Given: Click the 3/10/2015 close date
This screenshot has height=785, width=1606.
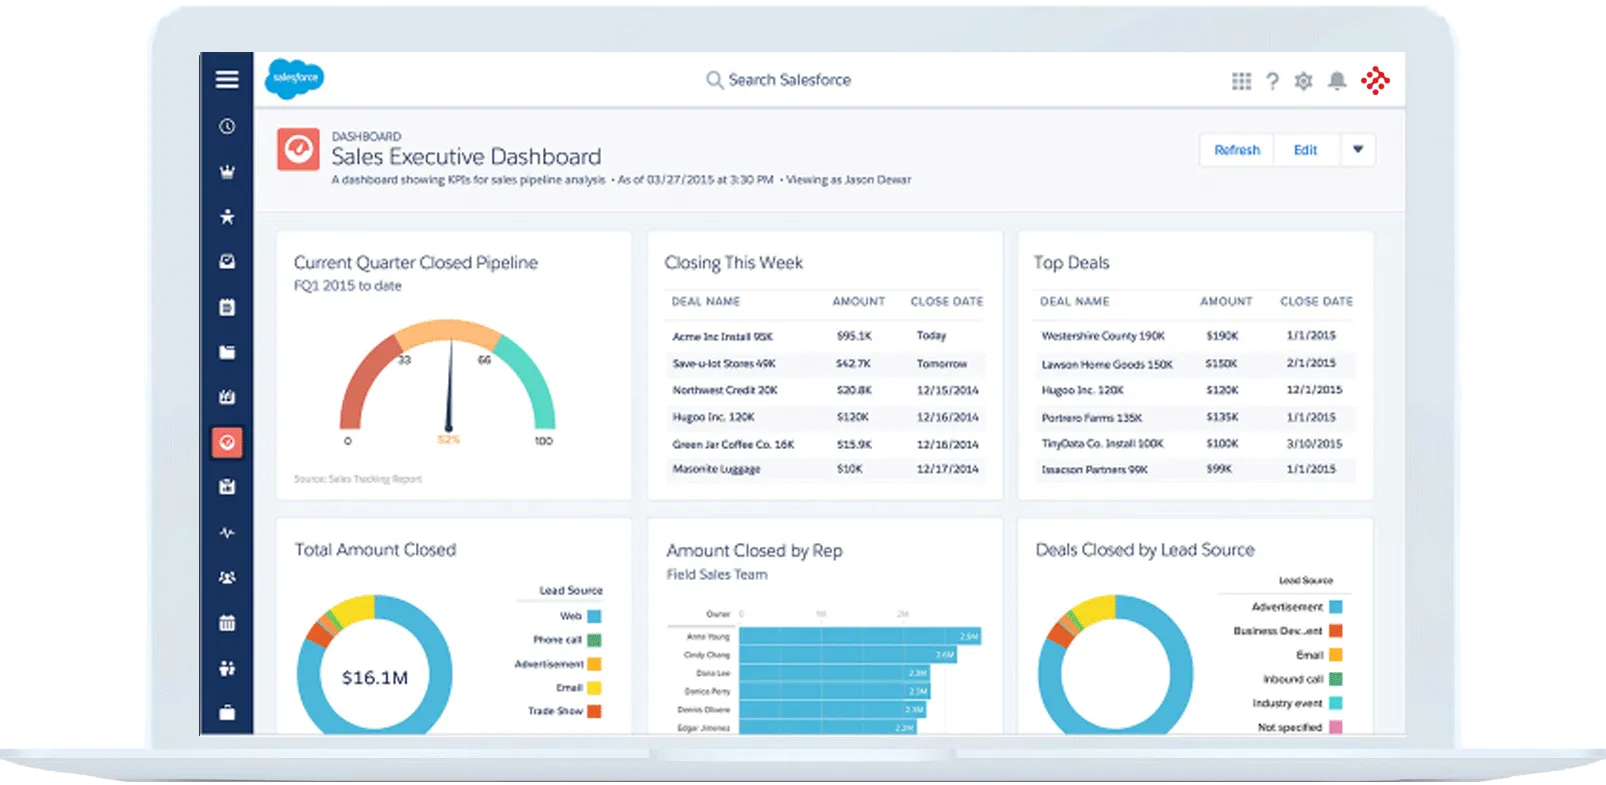Looking at the screenshot, I should (x=1314, y=443).
